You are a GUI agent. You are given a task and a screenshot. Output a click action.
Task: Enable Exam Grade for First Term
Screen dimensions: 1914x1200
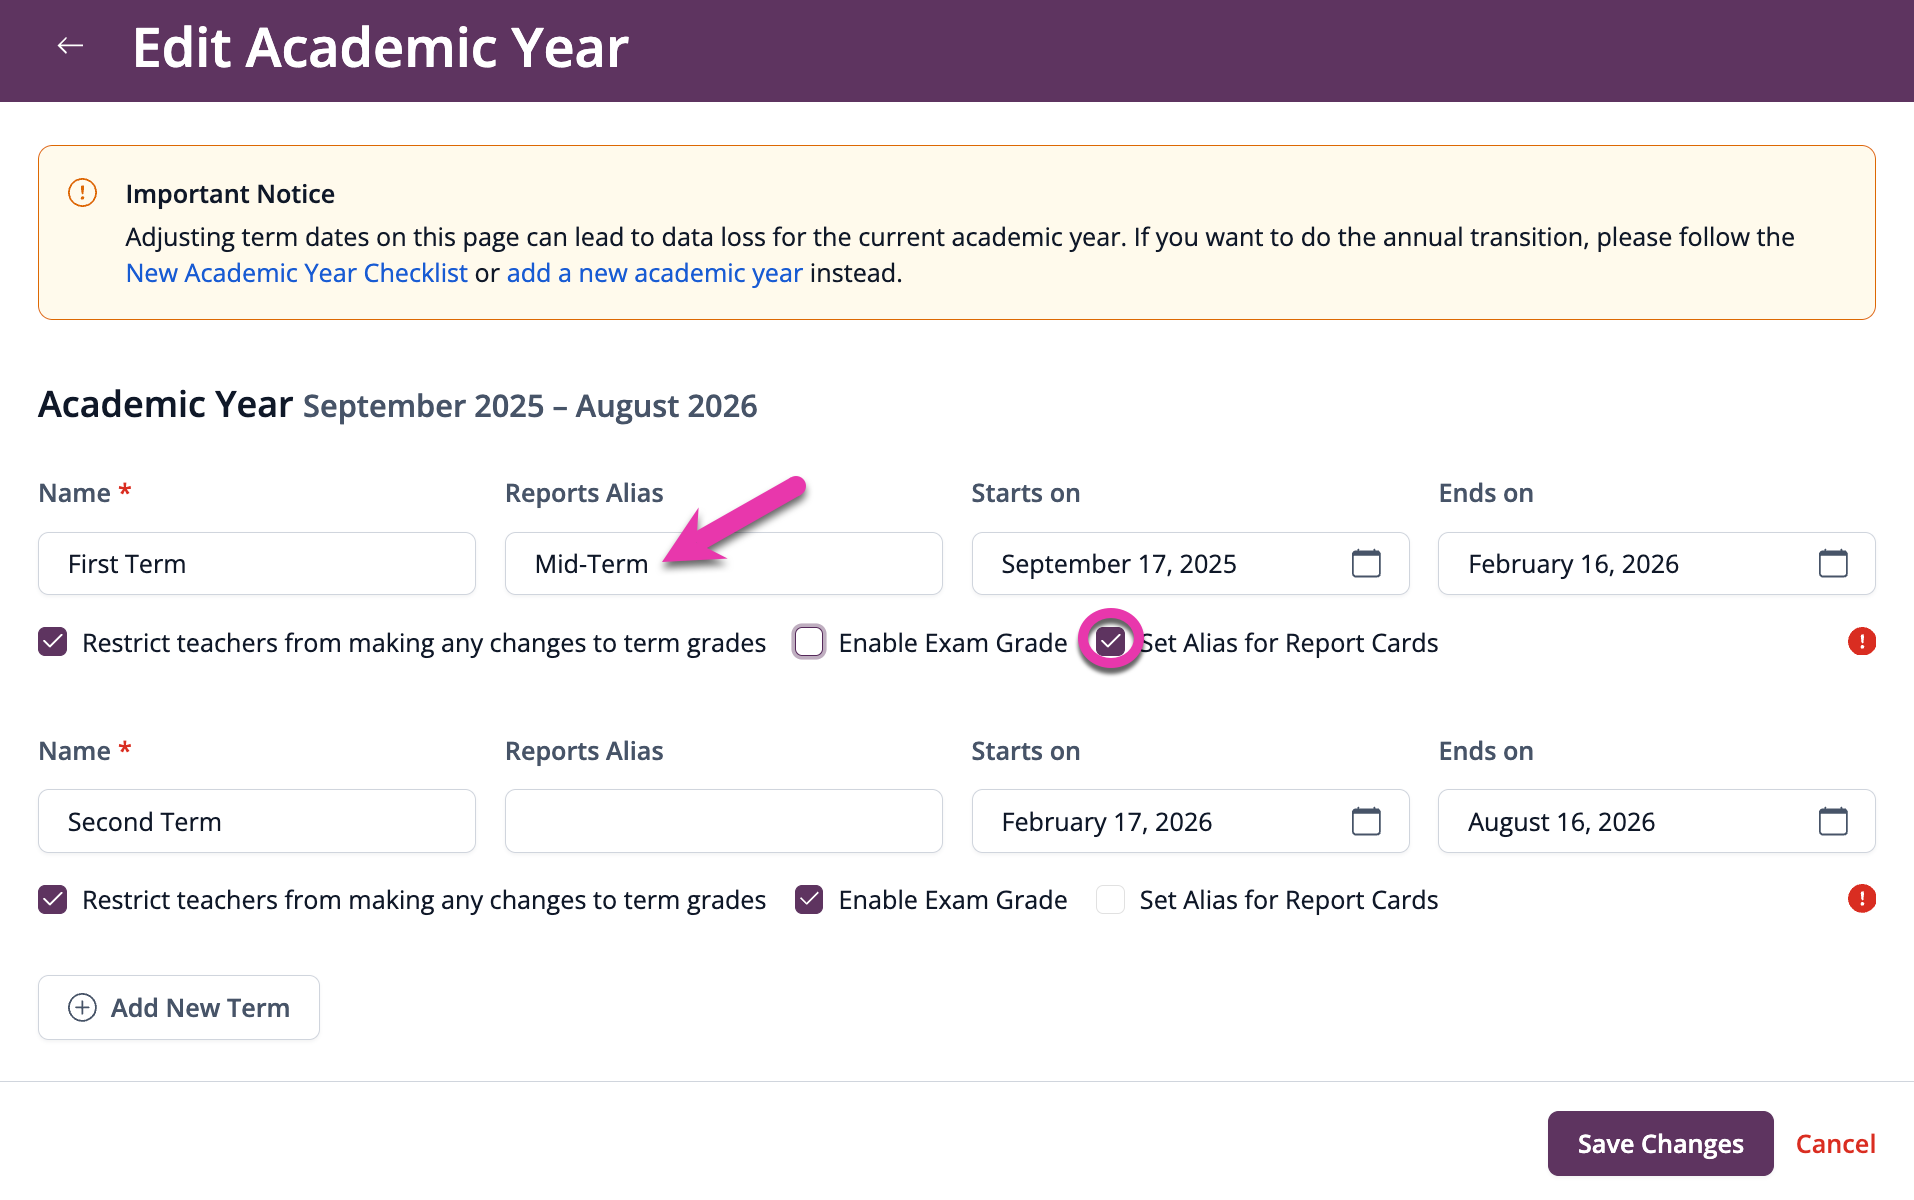(809, 642)
